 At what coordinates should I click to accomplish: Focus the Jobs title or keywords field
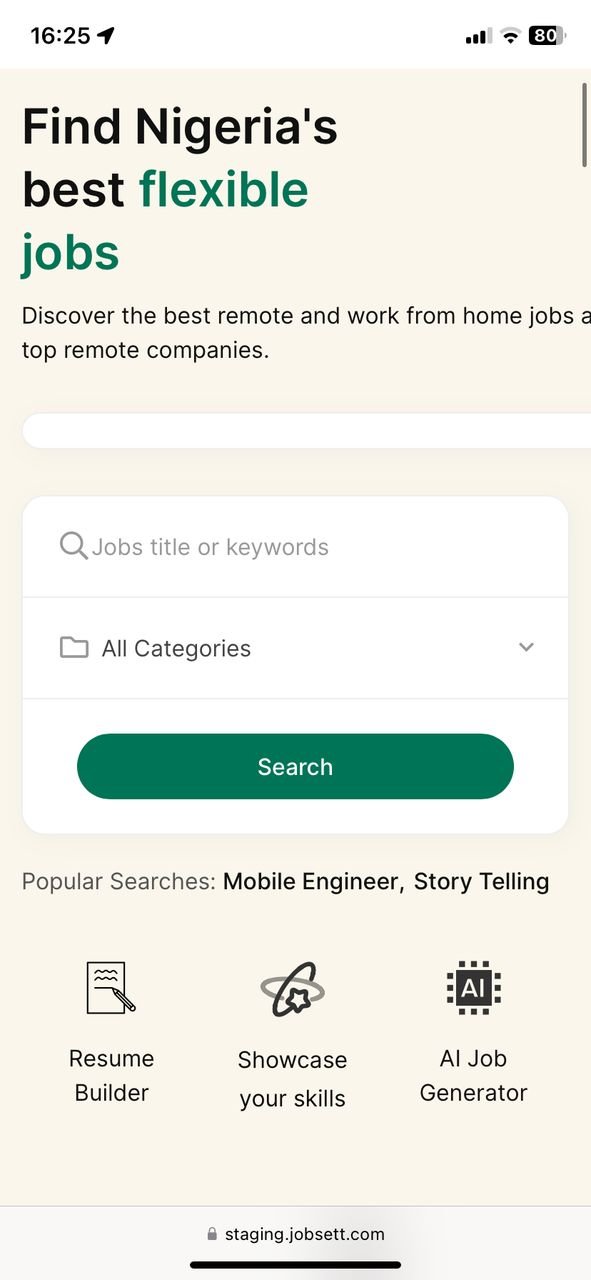click(x=295, y=547)
